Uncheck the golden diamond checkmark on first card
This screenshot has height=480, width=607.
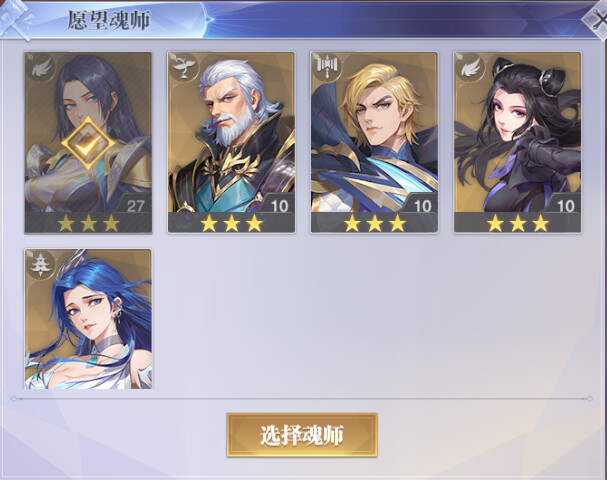pos(88,144)
